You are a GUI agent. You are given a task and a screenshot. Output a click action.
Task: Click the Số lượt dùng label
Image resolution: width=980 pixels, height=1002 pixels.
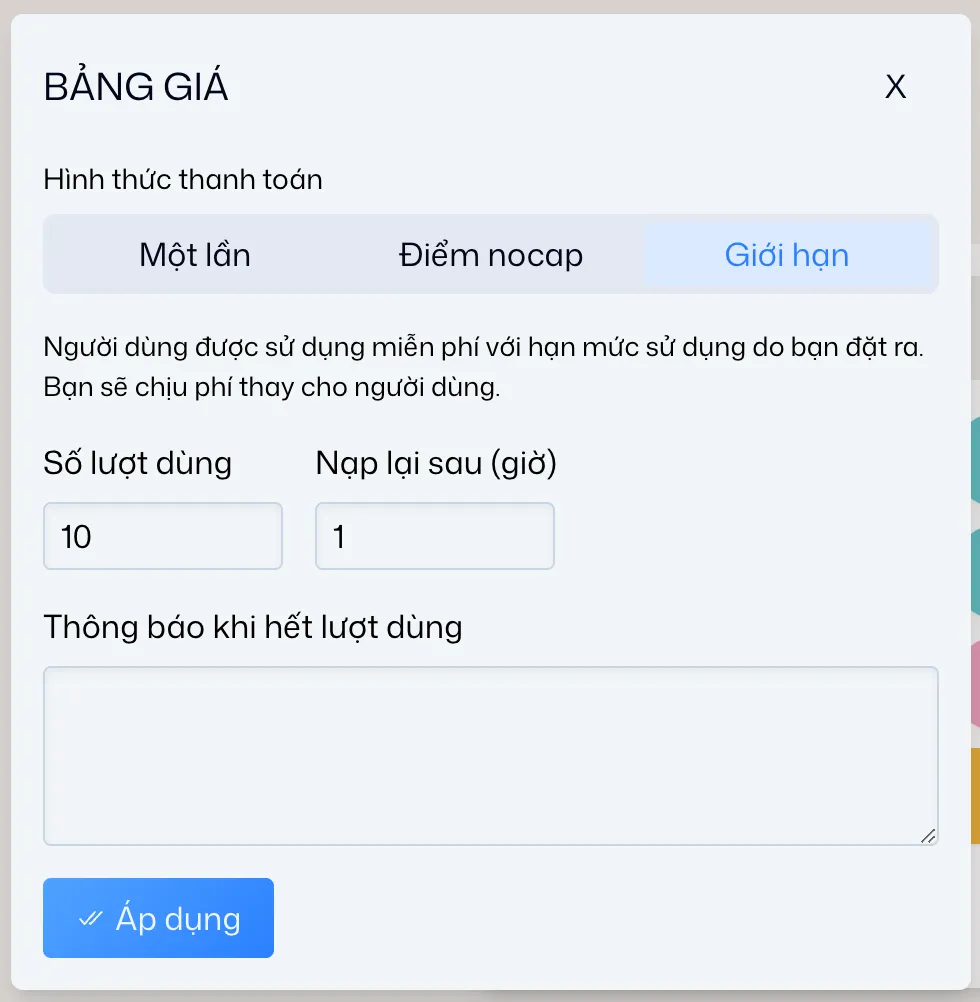click(137, 462)
